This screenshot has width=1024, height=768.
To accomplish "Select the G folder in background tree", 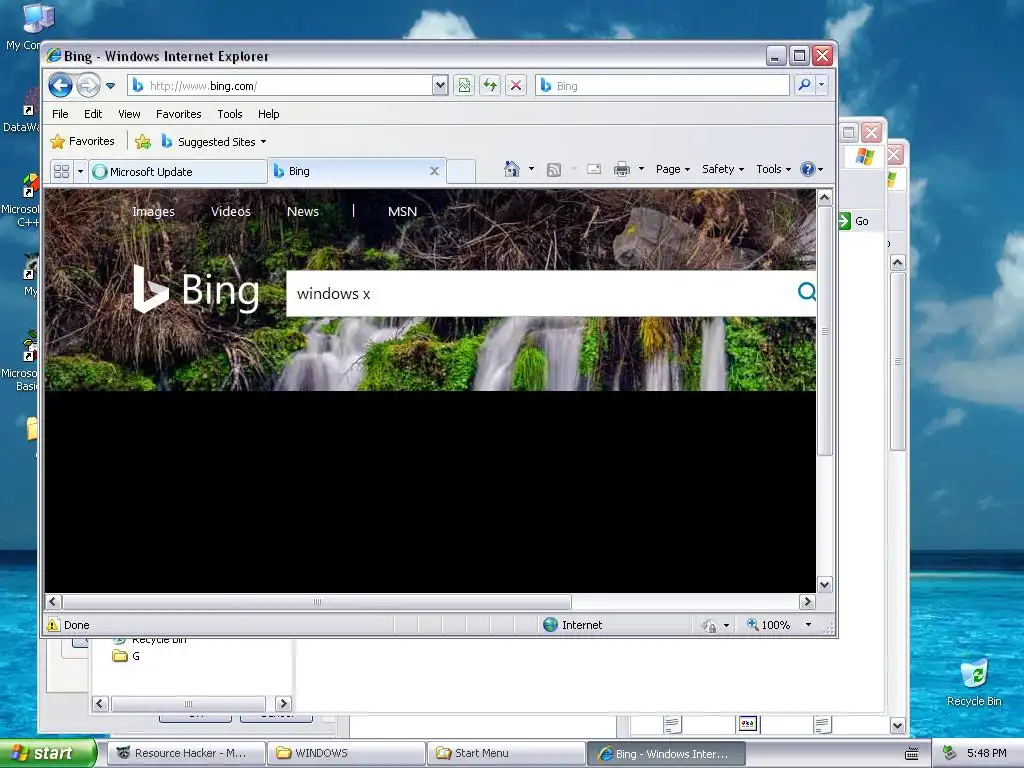I will [127, 656].
